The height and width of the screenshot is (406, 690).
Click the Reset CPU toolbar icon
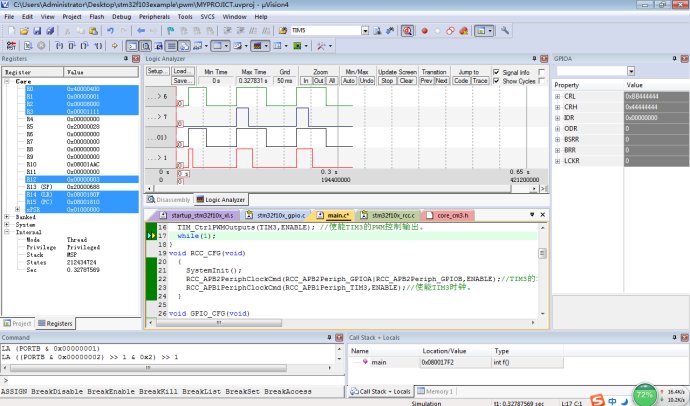pyautogui.click(x=9, y=46)
